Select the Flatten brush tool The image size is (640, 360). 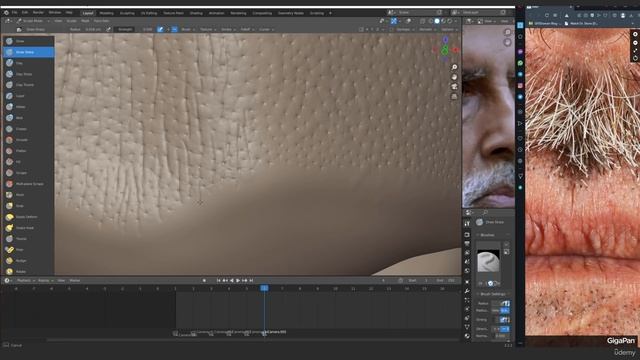point(28,151)
